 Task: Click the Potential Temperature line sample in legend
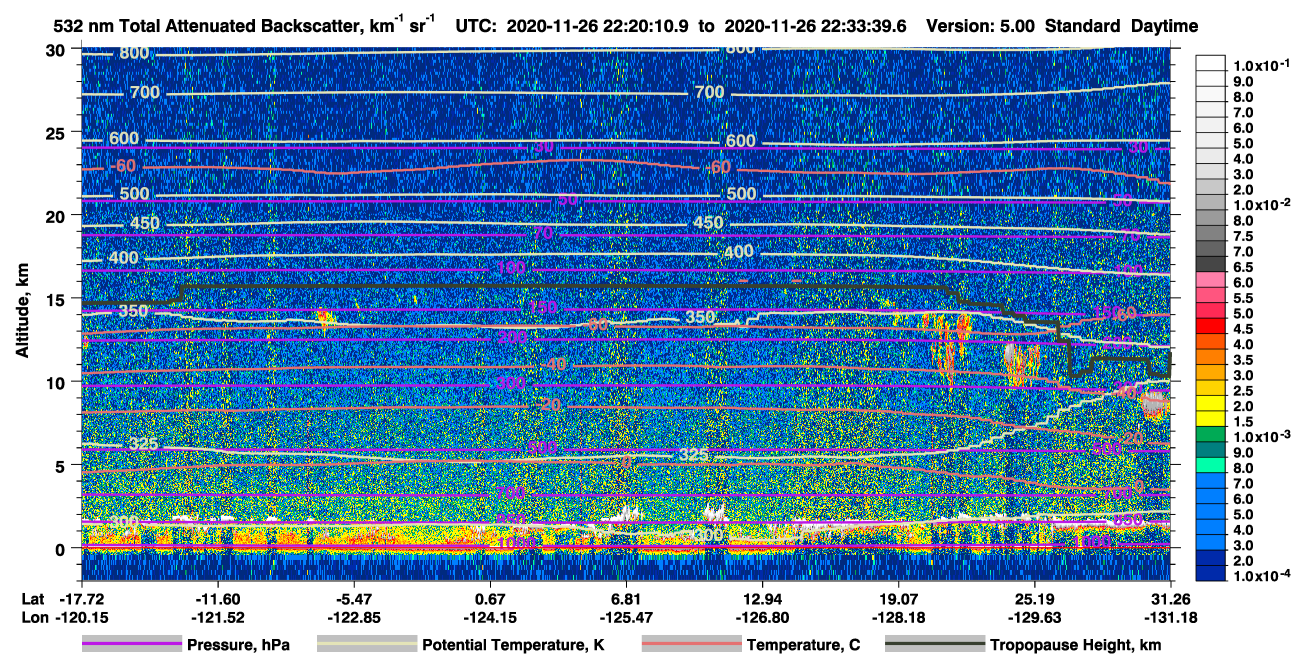pyautogui.click(x=367, y=645)
